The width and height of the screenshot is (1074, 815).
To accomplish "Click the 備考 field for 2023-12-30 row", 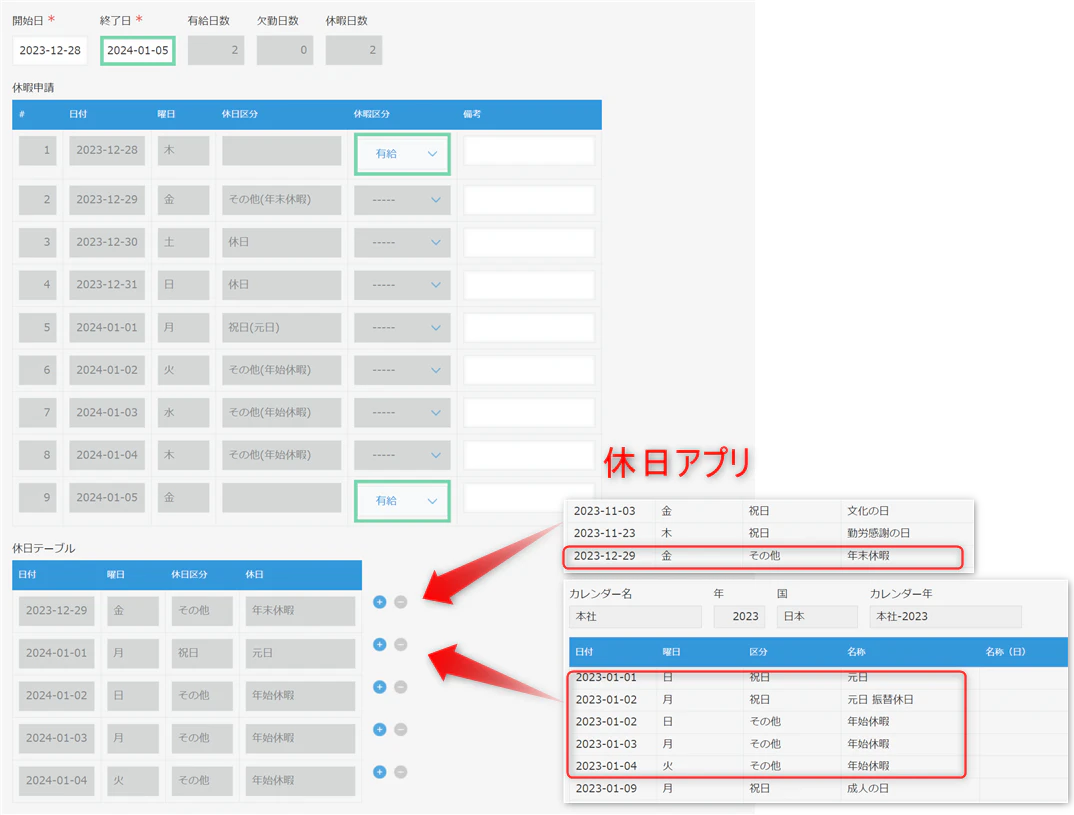I will 529,242.
